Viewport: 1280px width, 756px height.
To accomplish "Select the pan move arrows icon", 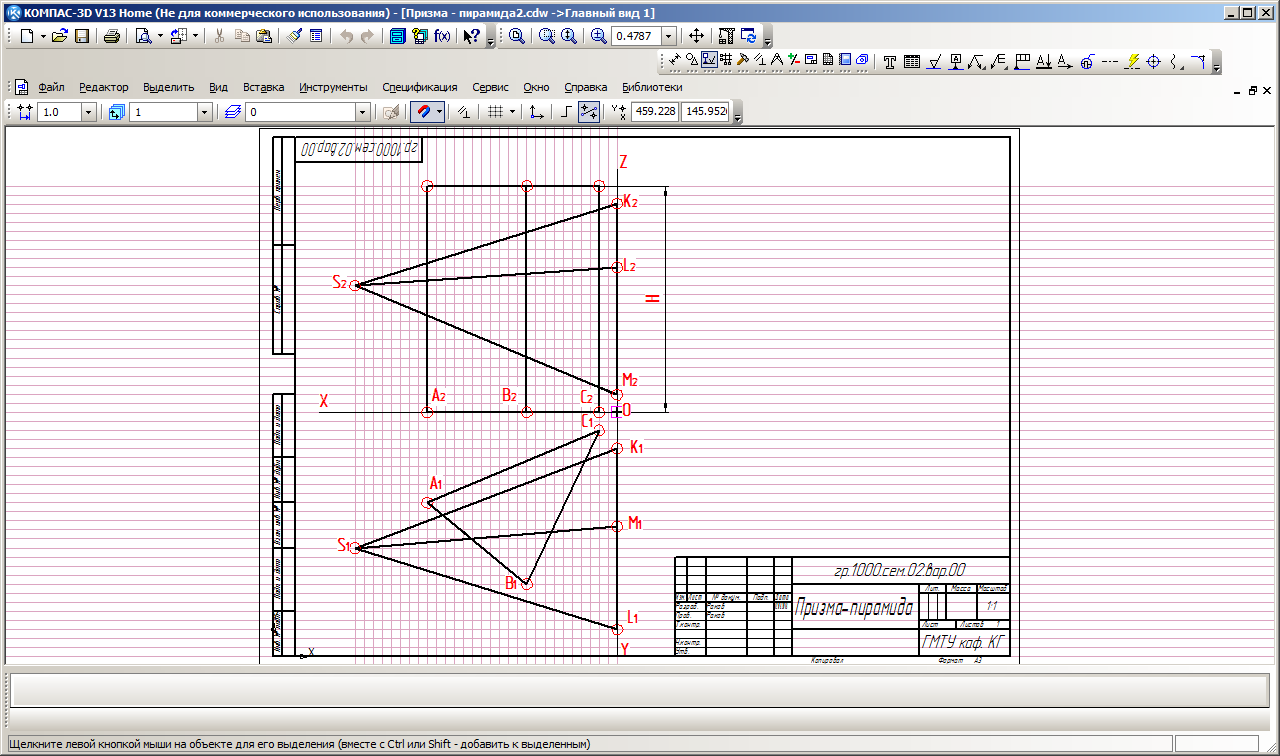I will pos(697,36).
